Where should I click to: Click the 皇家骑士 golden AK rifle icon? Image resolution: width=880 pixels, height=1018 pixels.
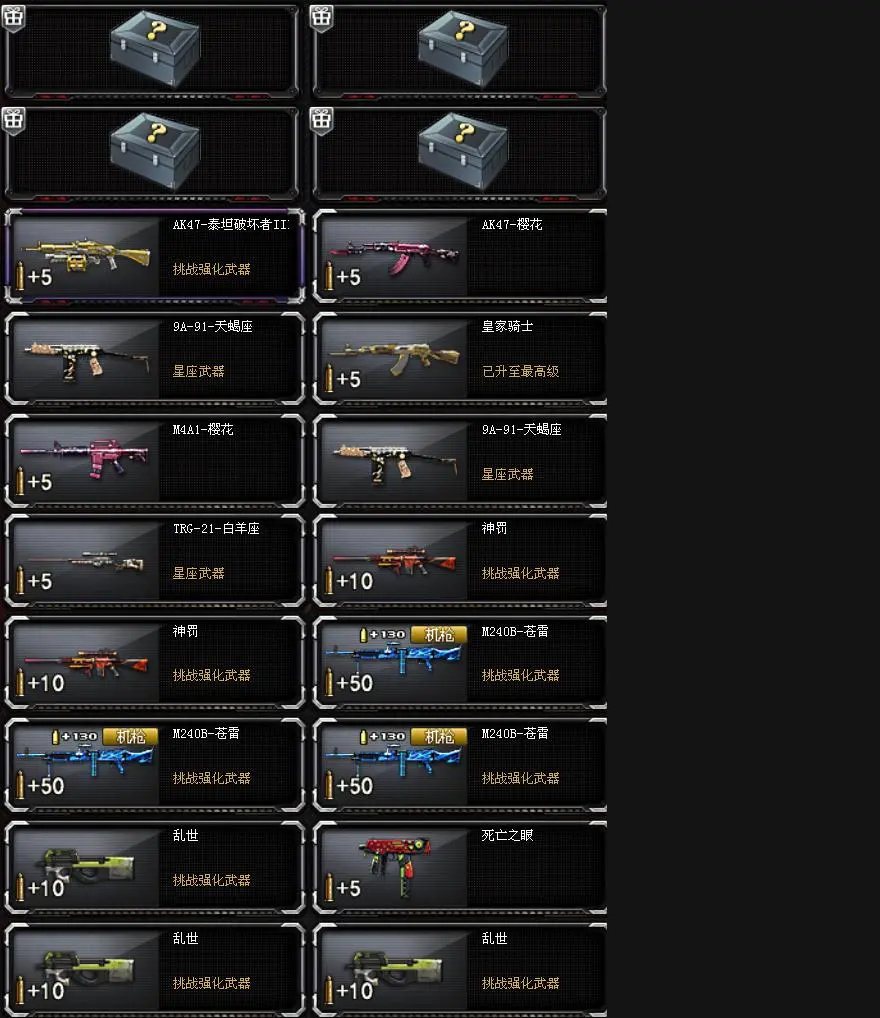(x=394, y=358)
